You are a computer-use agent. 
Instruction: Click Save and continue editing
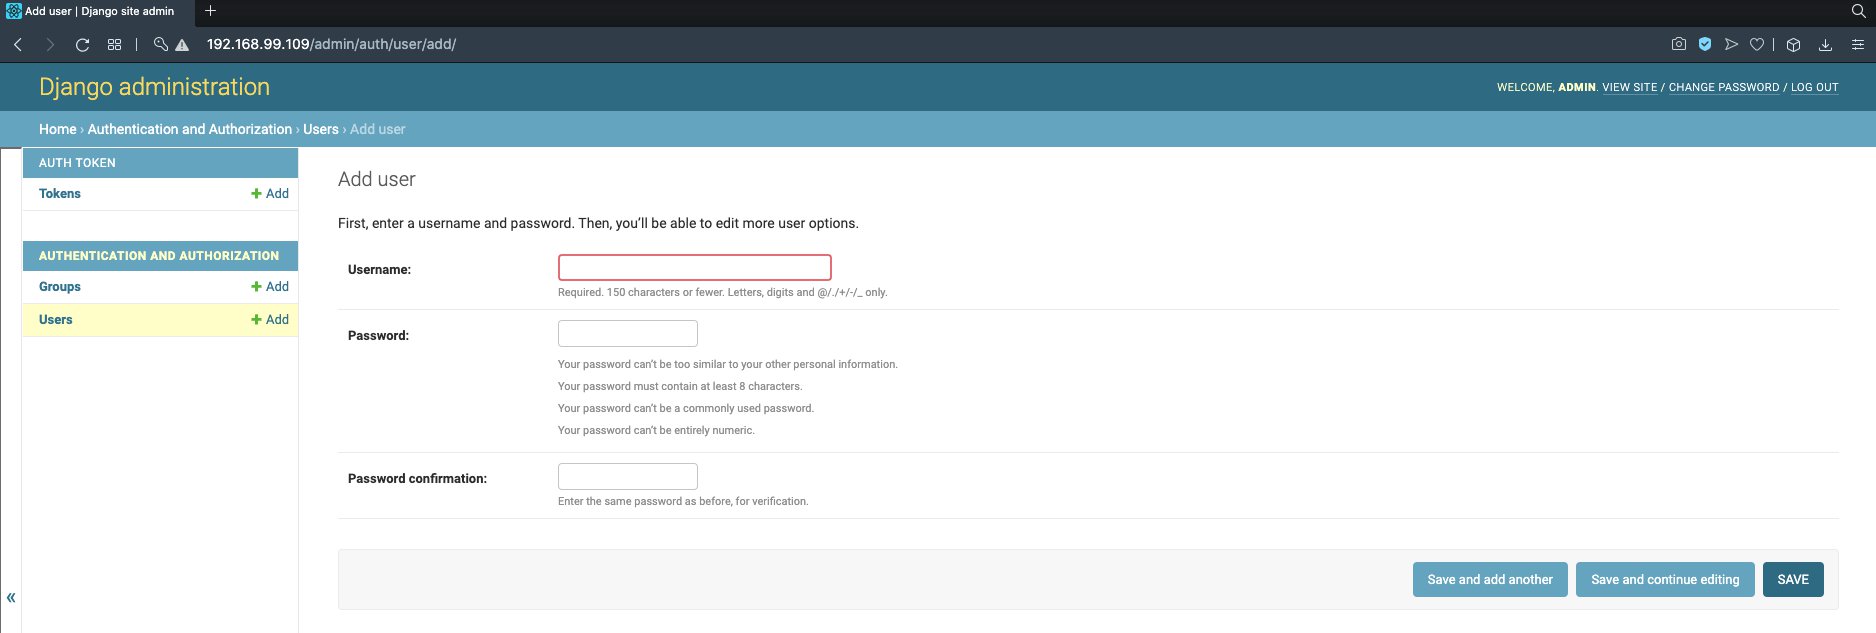[1664, 580]
